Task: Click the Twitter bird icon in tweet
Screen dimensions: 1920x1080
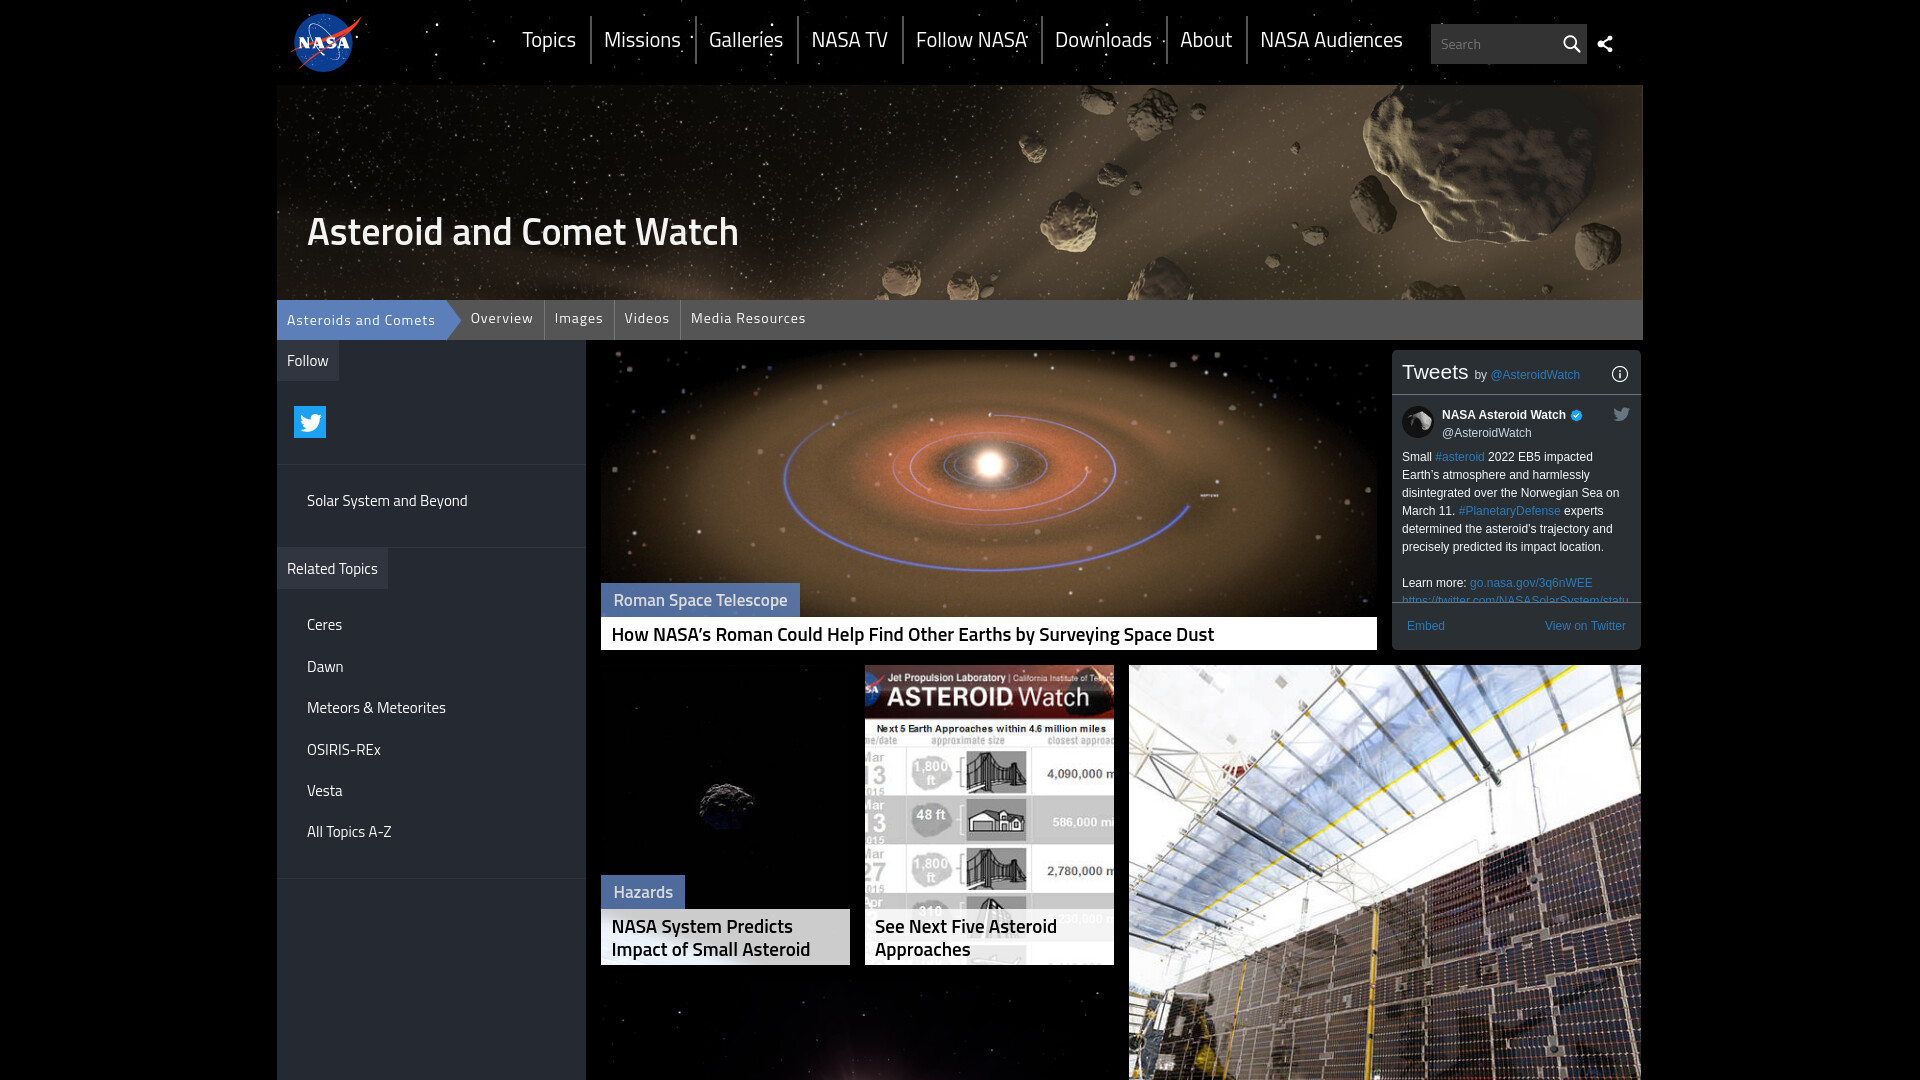Action: pyautogui.click(x=1621, y=414)
